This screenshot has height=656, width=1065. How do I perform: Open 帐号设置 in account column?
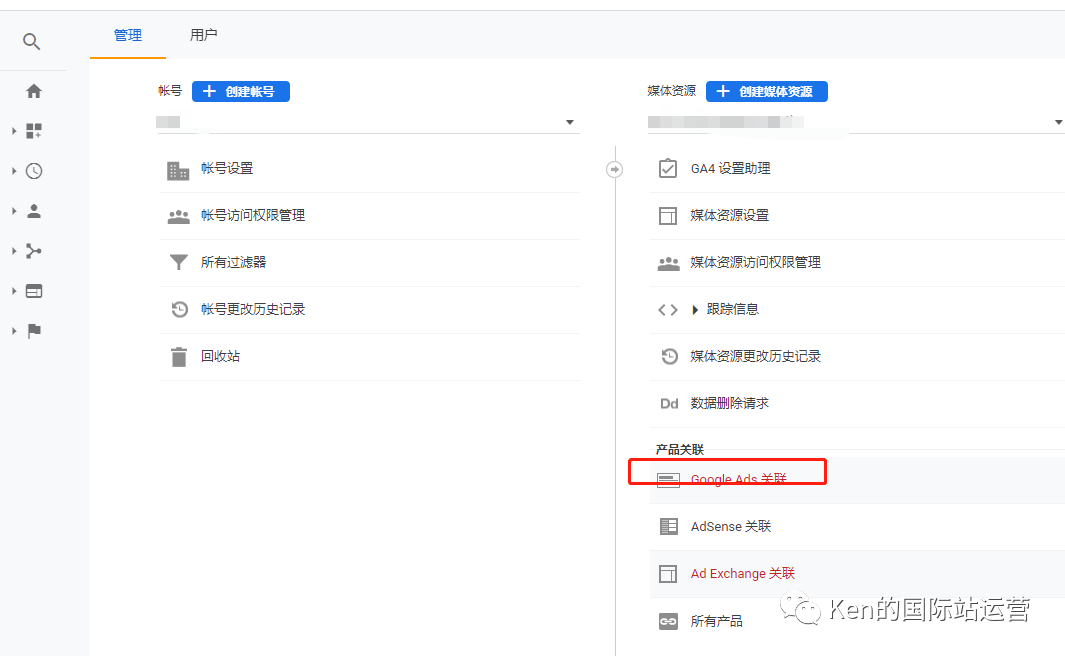(227, 169)
